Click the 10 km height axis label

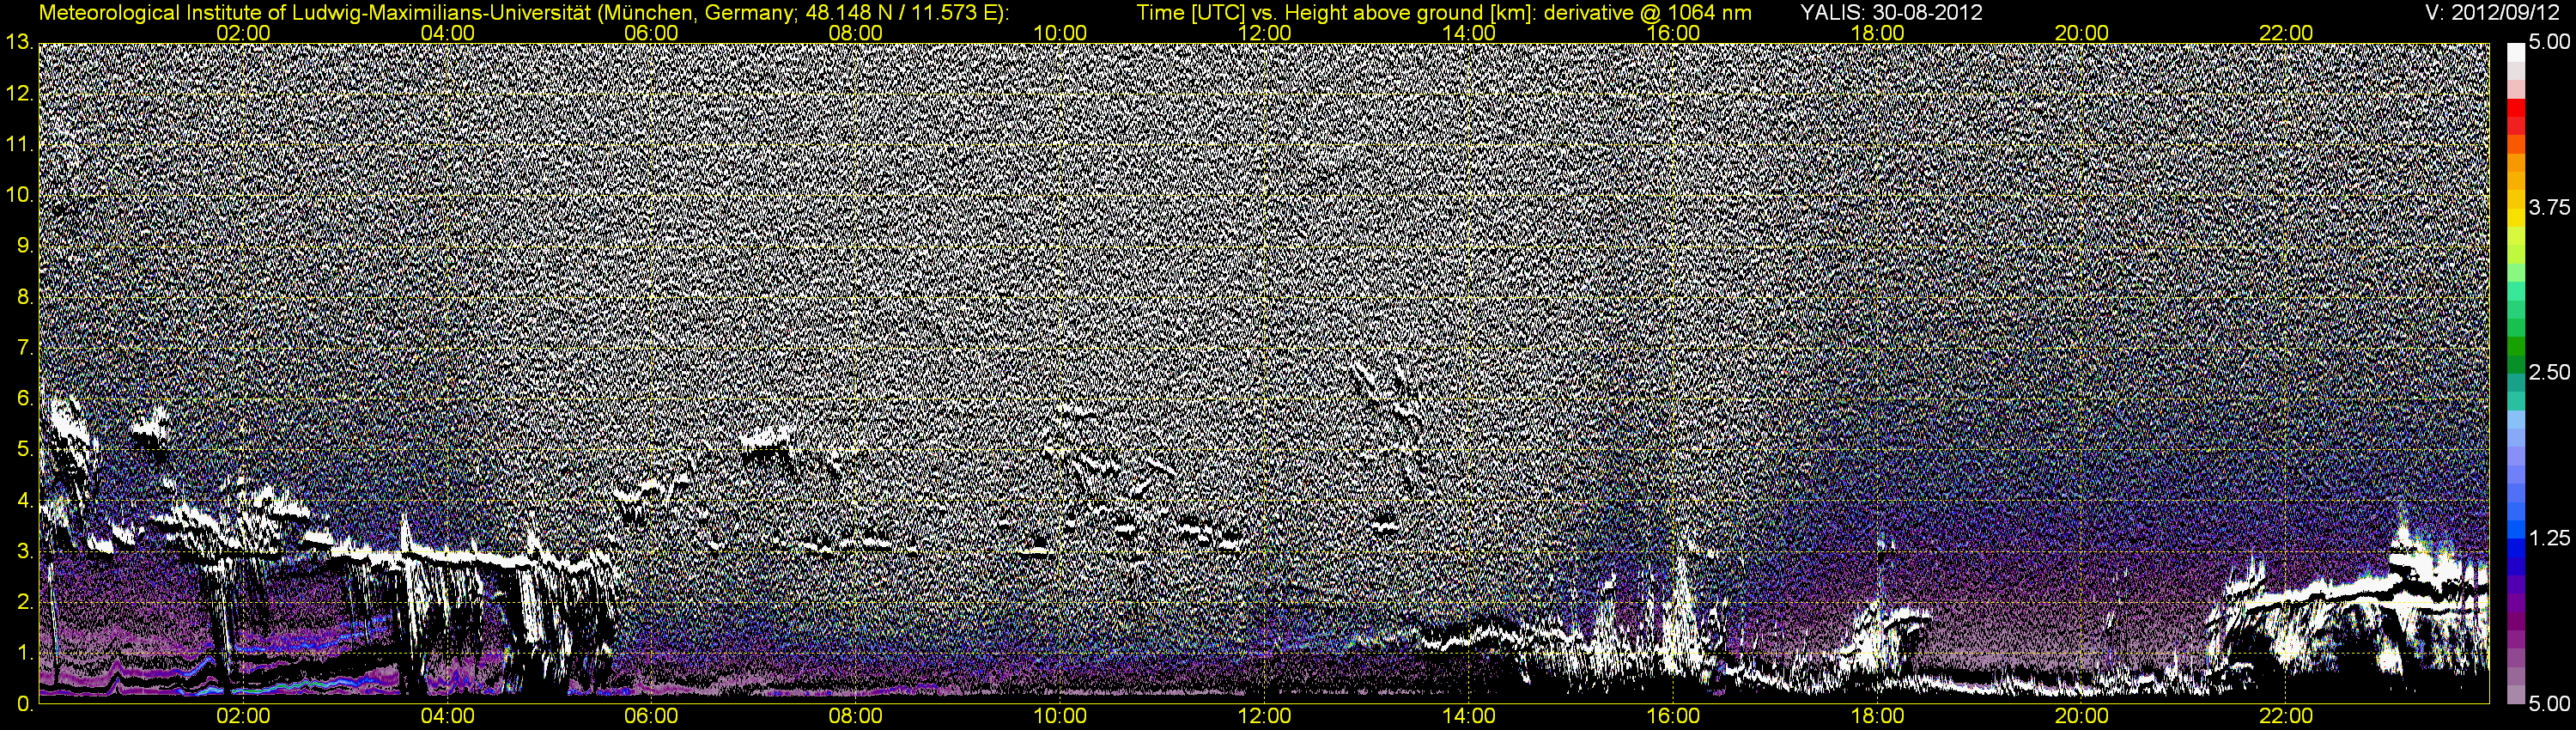[x=19, y=195]
